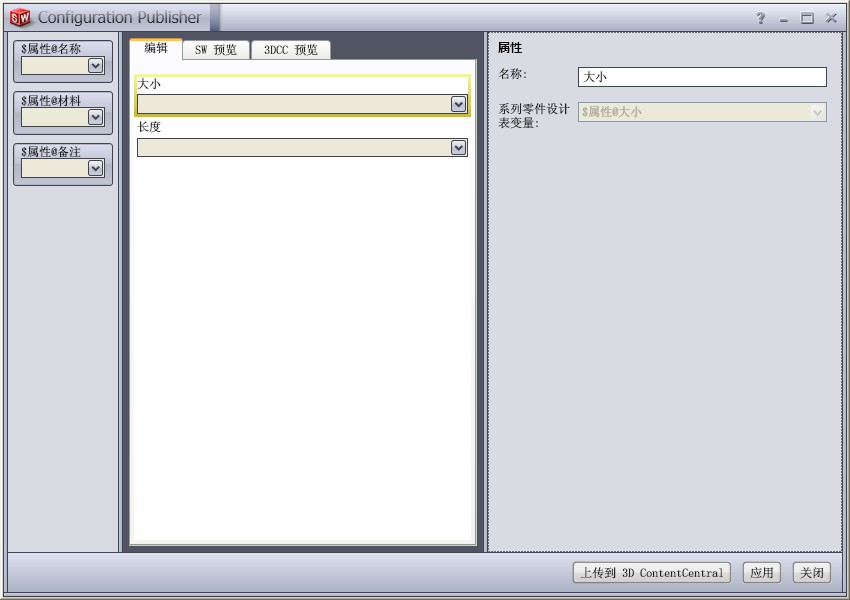Open the 长度 combo box list
This screenshot has height=600, width=850.
coord(459,148)
